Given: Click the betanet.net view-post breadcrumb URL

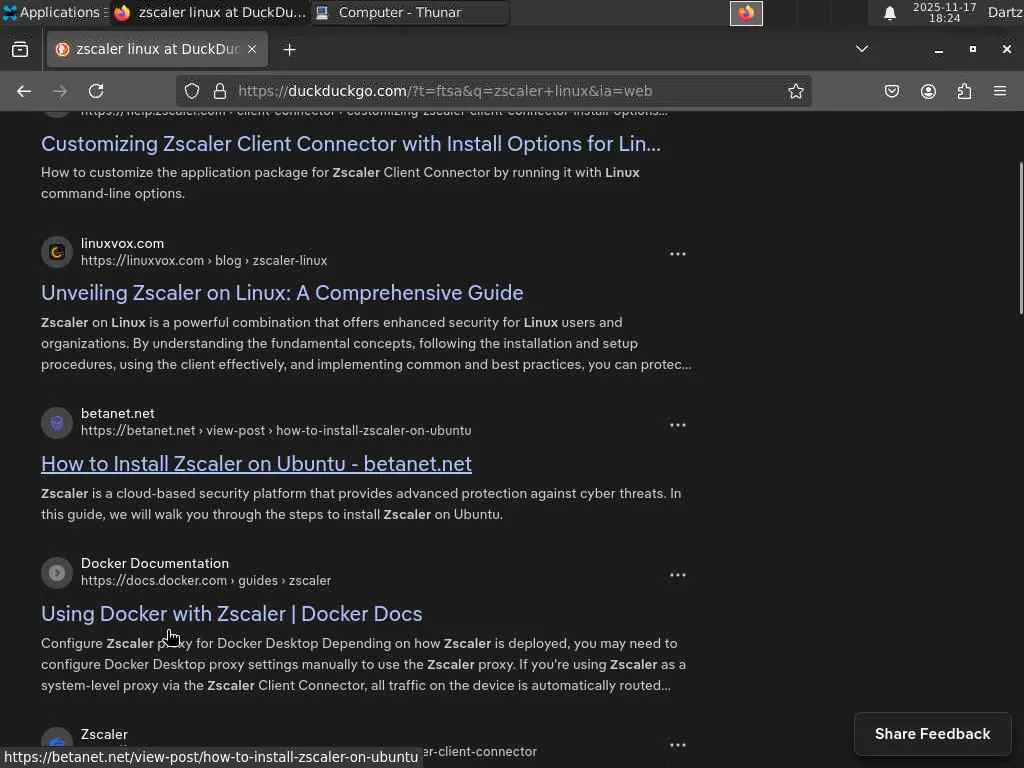Looking at the screenshot, I should 276,431.
